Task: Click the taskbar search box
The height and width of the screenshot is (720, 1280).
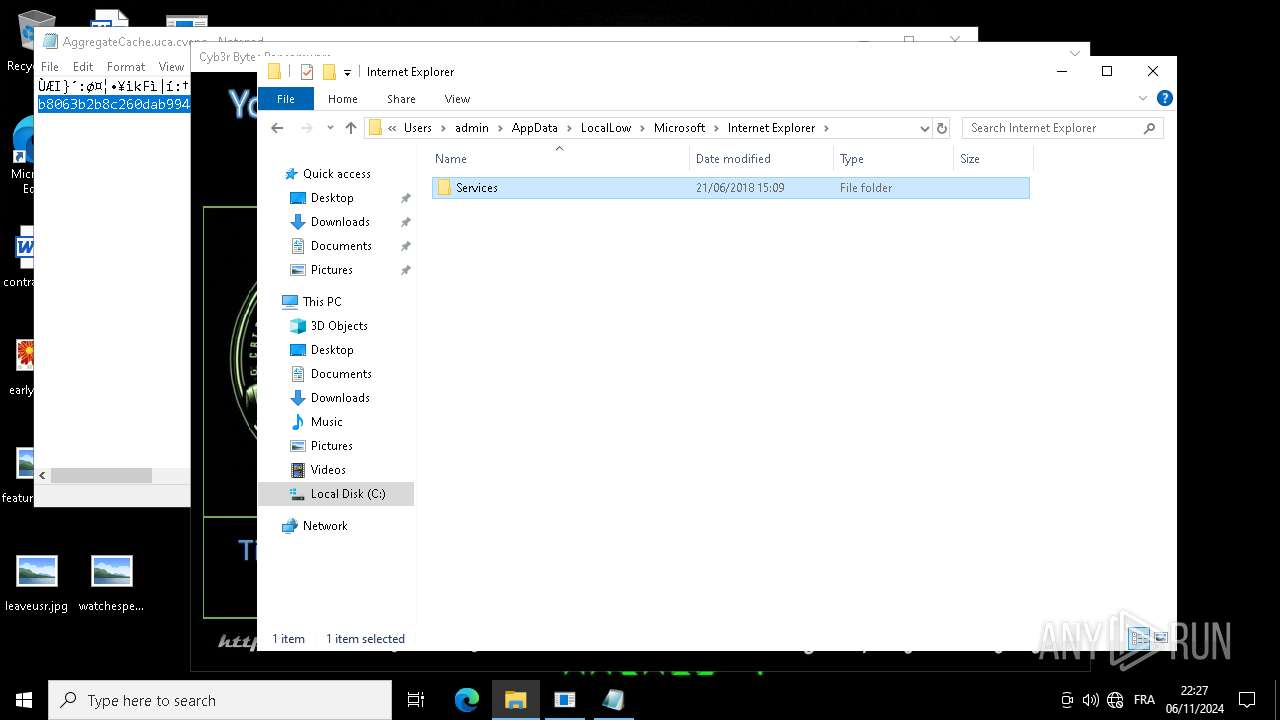Action: point(220,700)
